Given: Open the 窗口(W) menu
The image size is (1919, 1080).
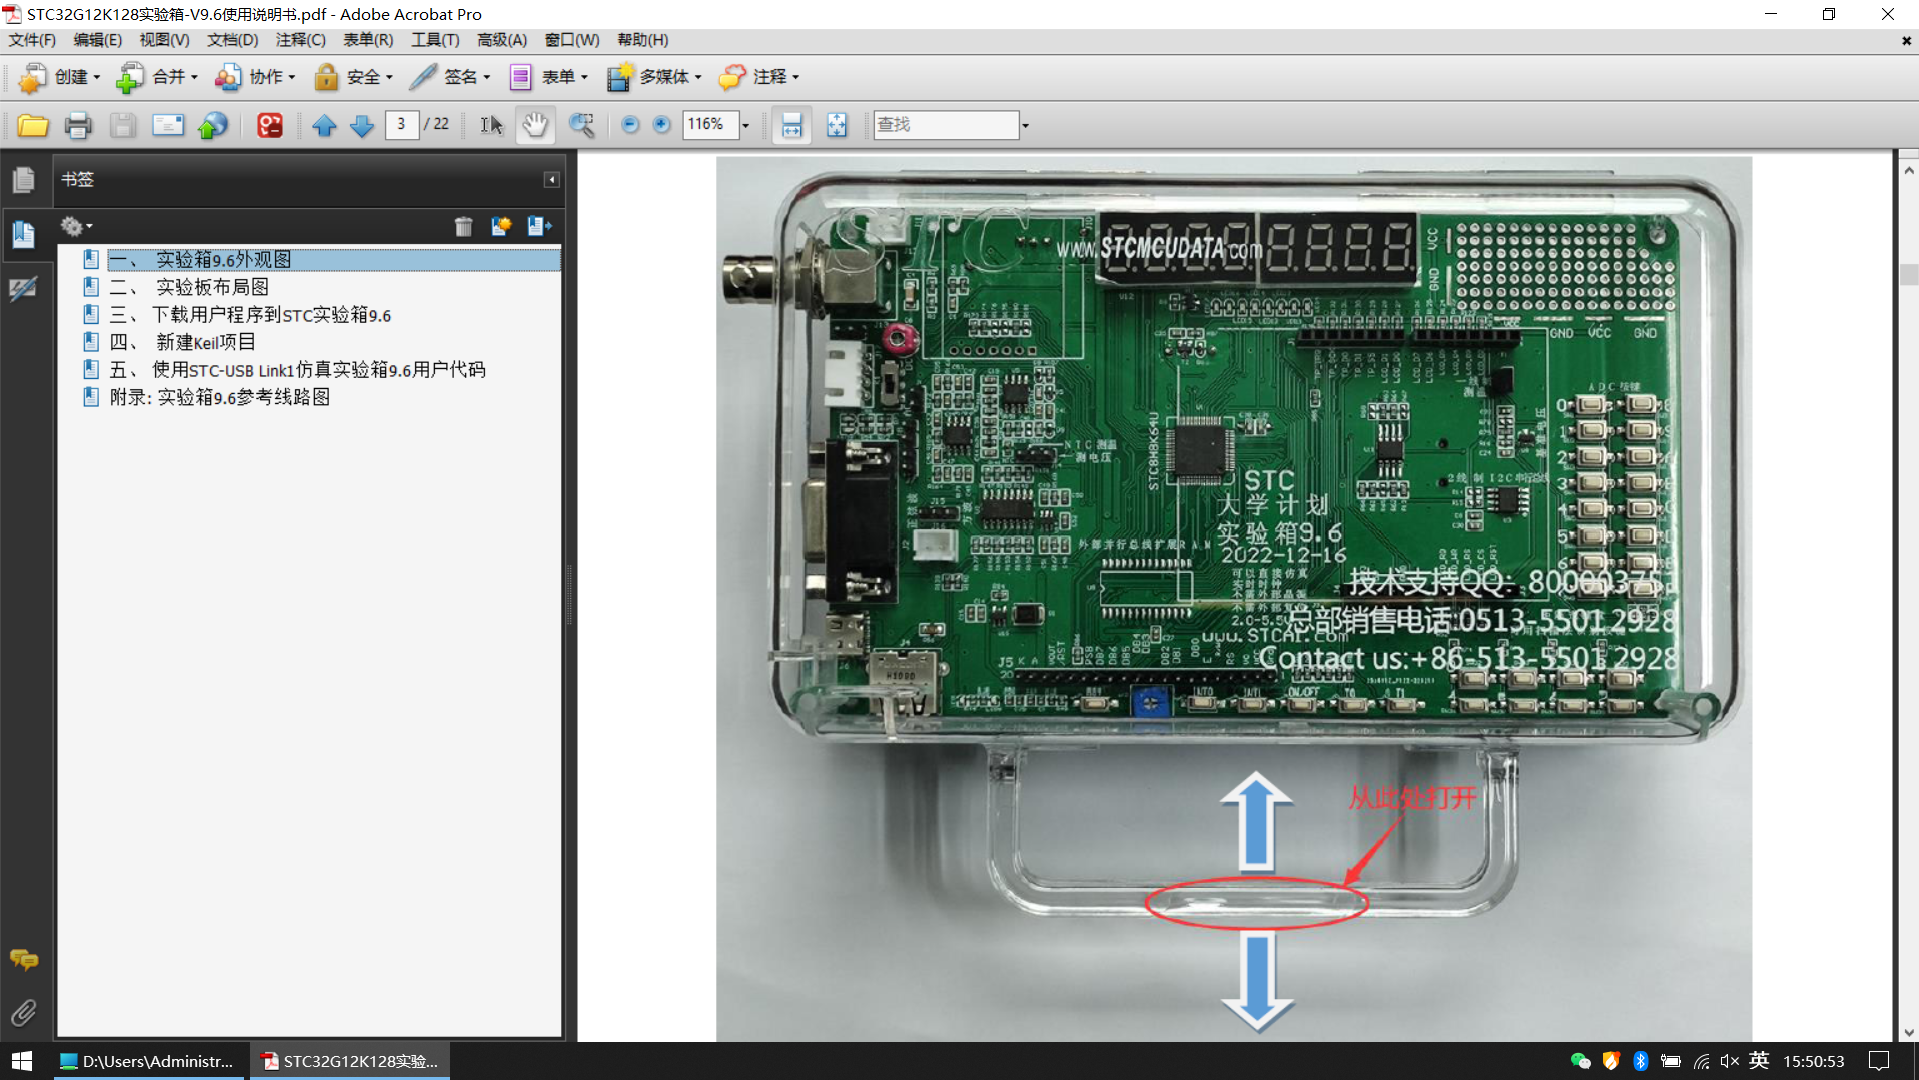Looking at the screenshot, I should [x=572, y=40].
